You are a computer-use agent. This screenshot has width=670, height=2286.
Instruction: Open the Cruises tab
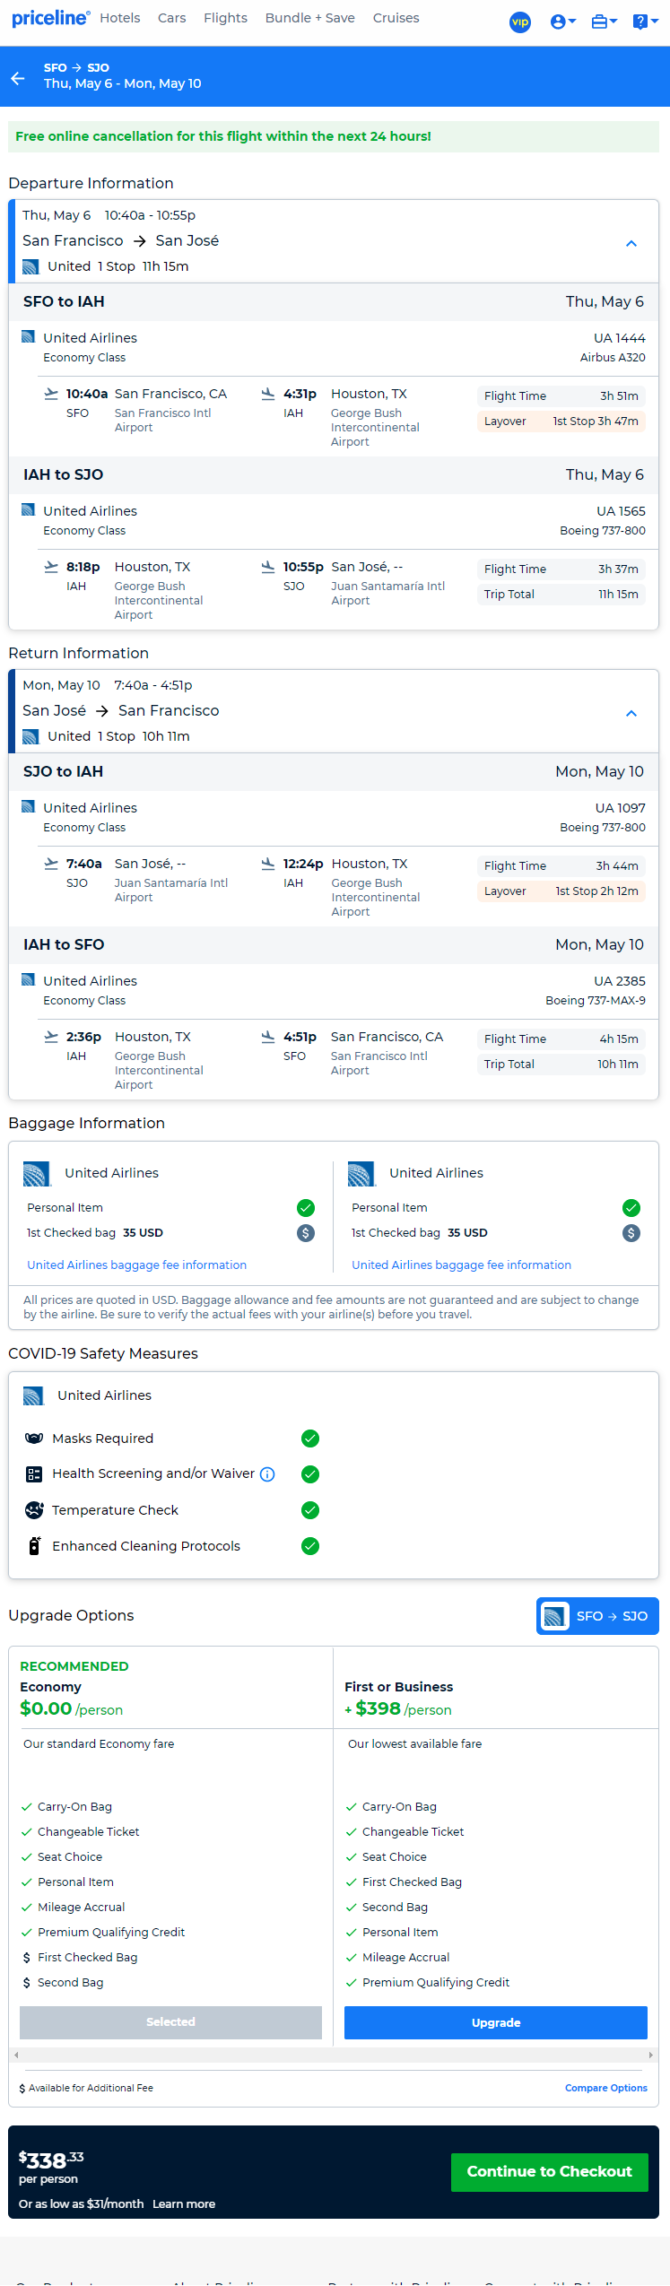tap(396, 18)
